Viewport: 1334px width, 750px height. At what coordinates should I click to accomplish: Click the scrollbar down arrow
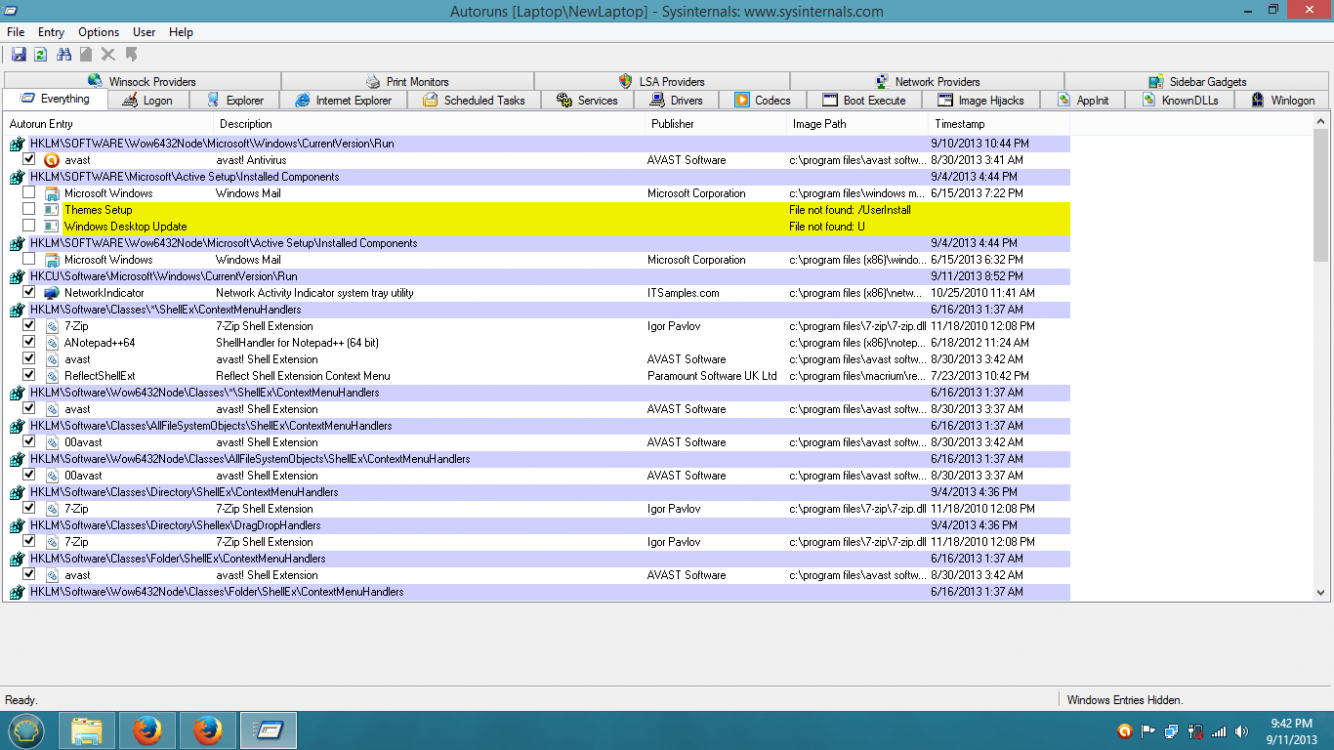1320,592
